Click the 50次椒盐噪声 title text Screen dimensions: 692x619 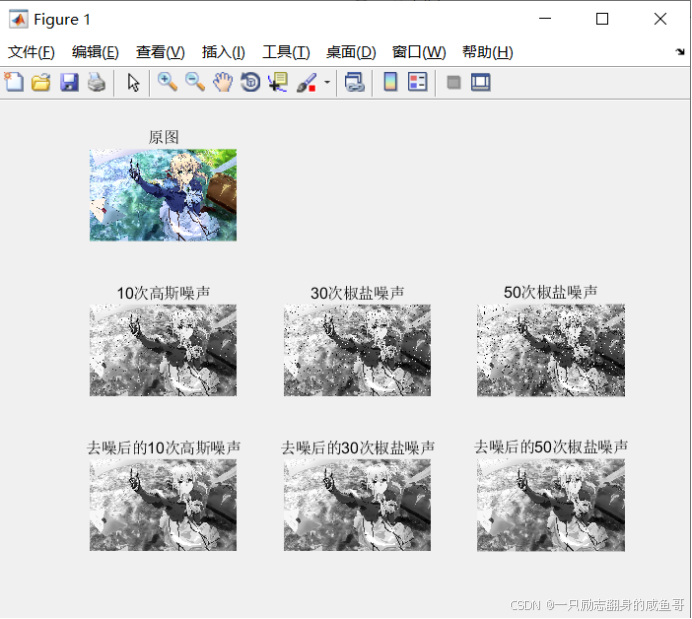click(550, 292)
